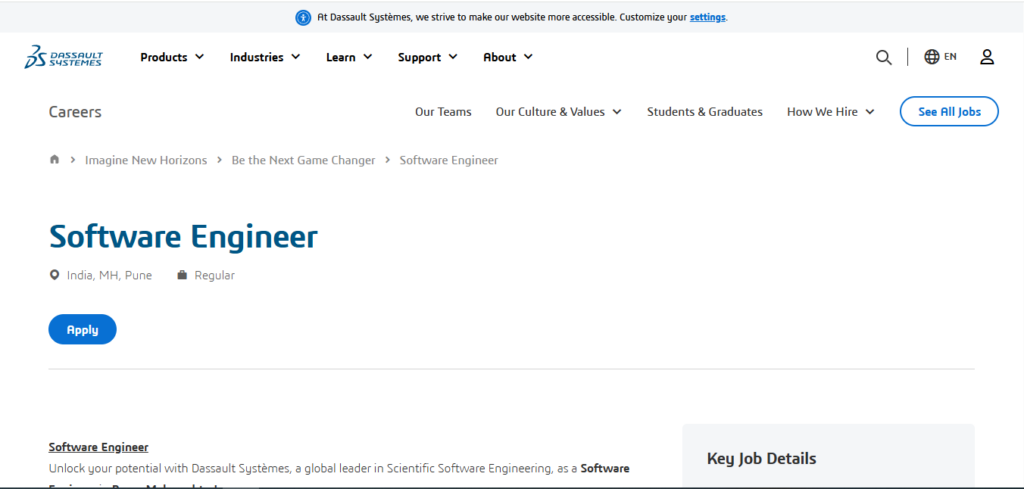This screenshot has height=489, width=1024.
Task: Expand the Learn menu
Action: click(349, 57)
